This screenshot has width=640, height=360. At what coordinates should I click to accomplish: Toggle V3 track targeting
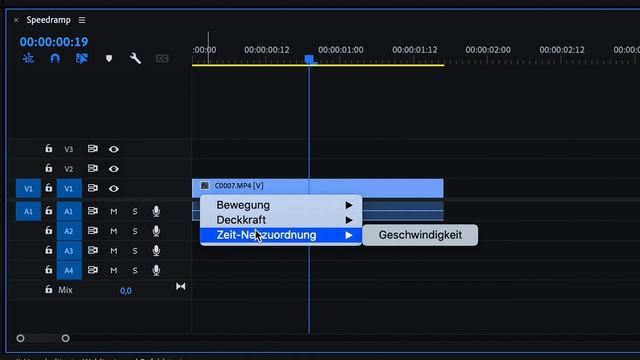[x=69, y=149]
